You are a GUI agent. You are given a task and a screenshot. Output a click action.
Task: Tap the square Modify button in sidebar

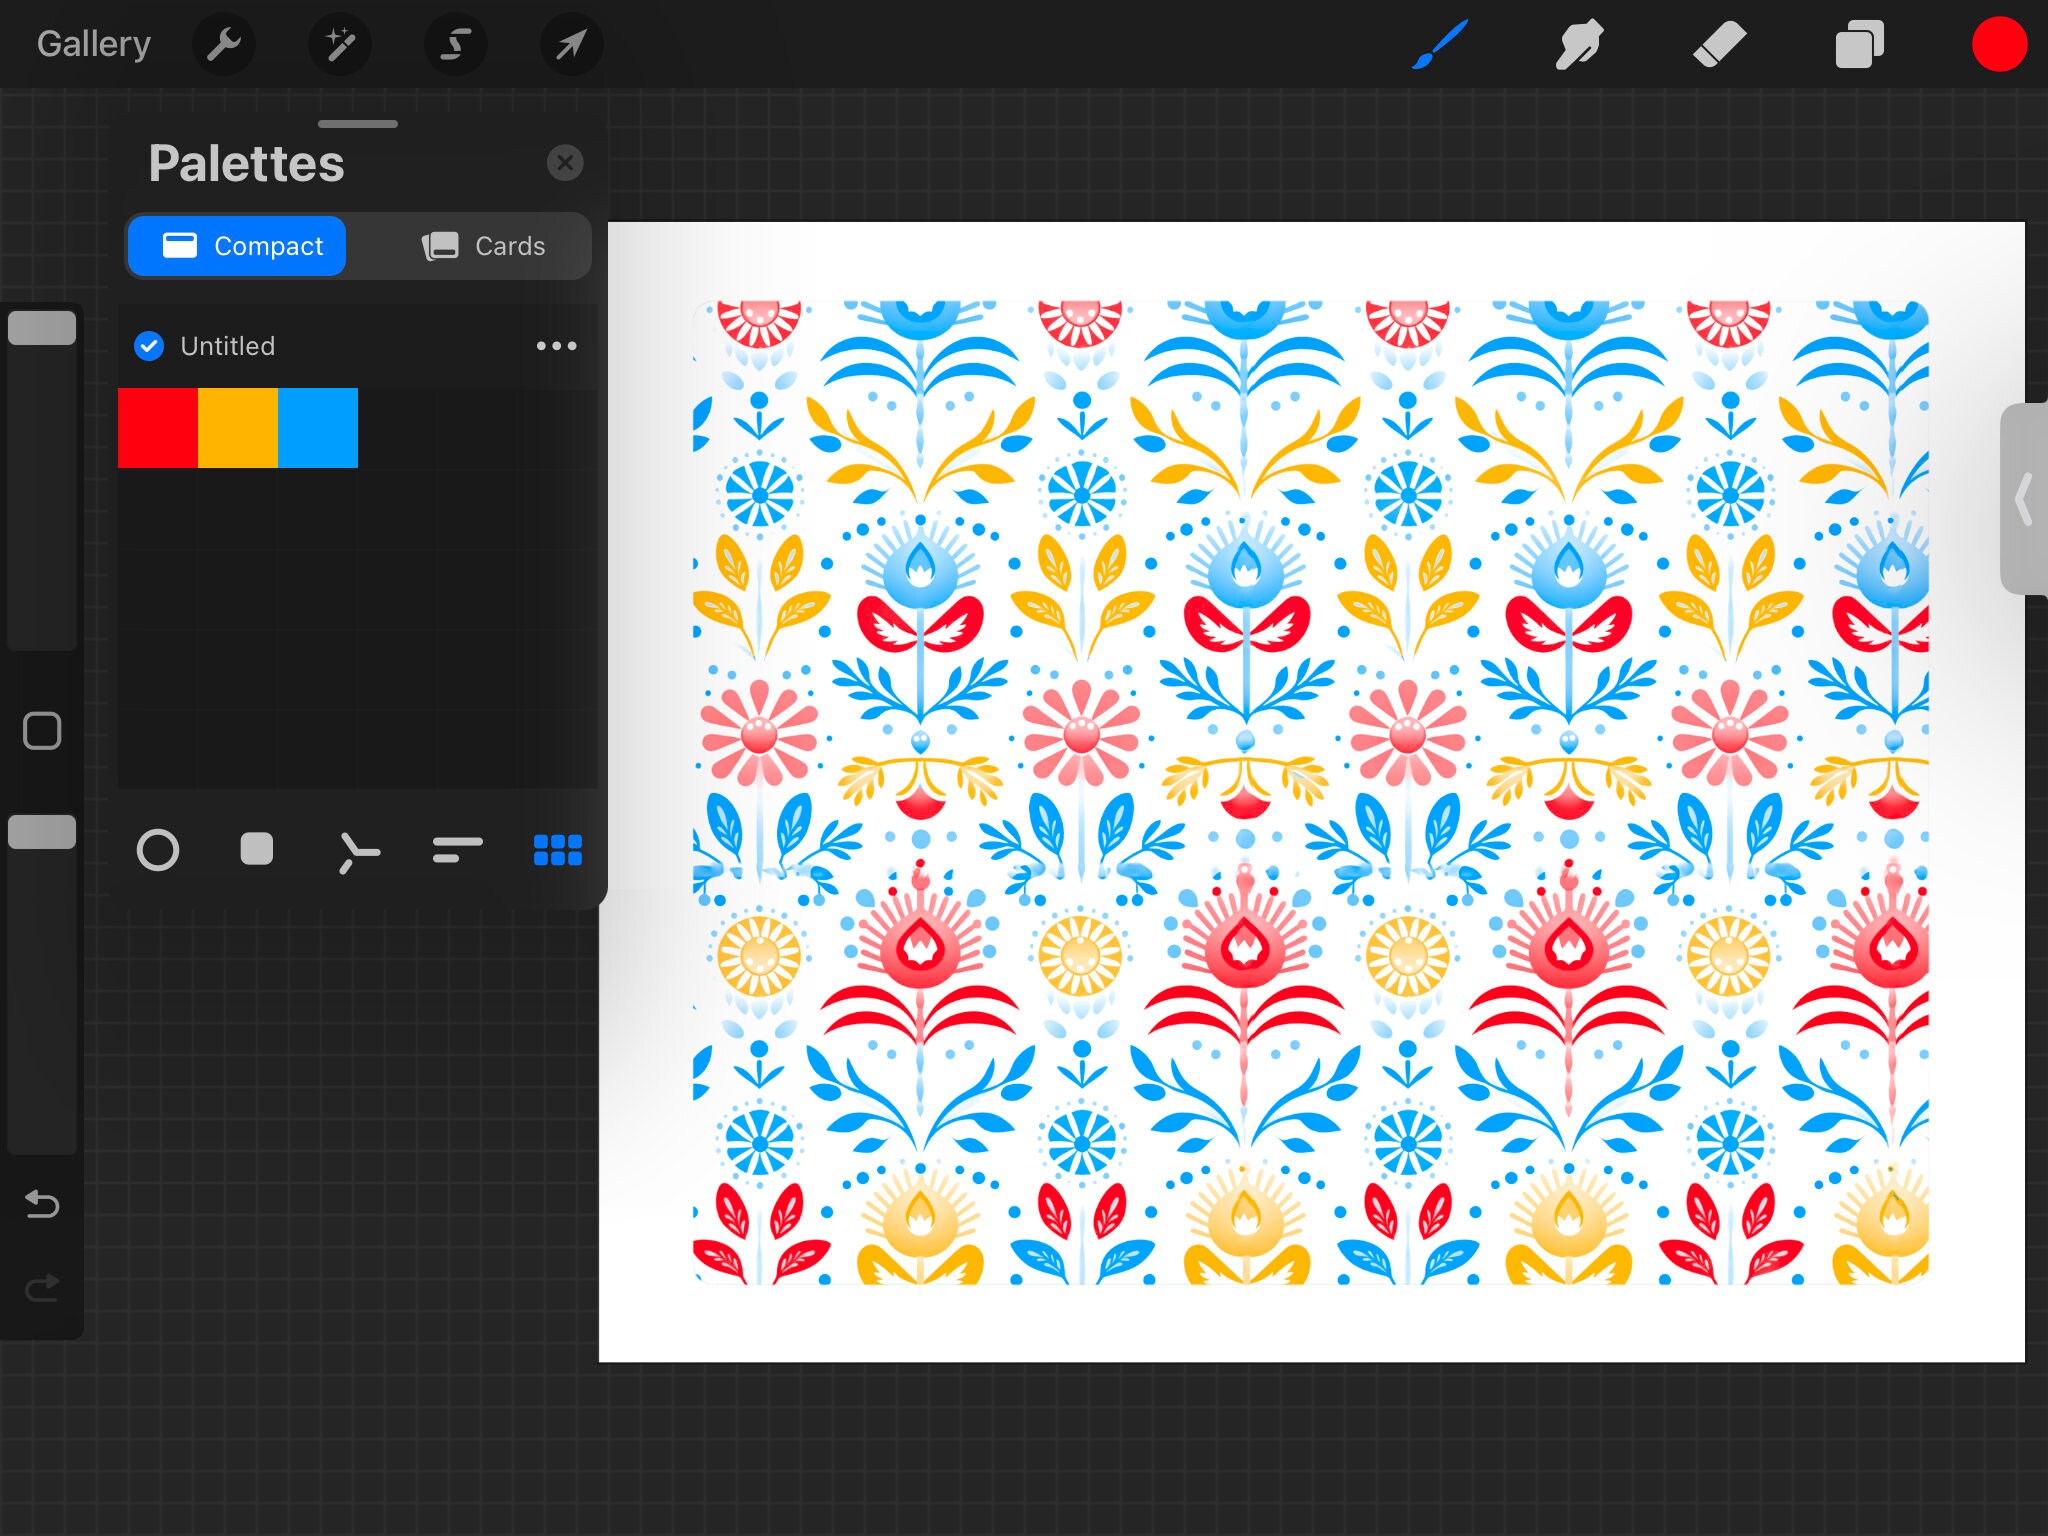tap(42, 731)
